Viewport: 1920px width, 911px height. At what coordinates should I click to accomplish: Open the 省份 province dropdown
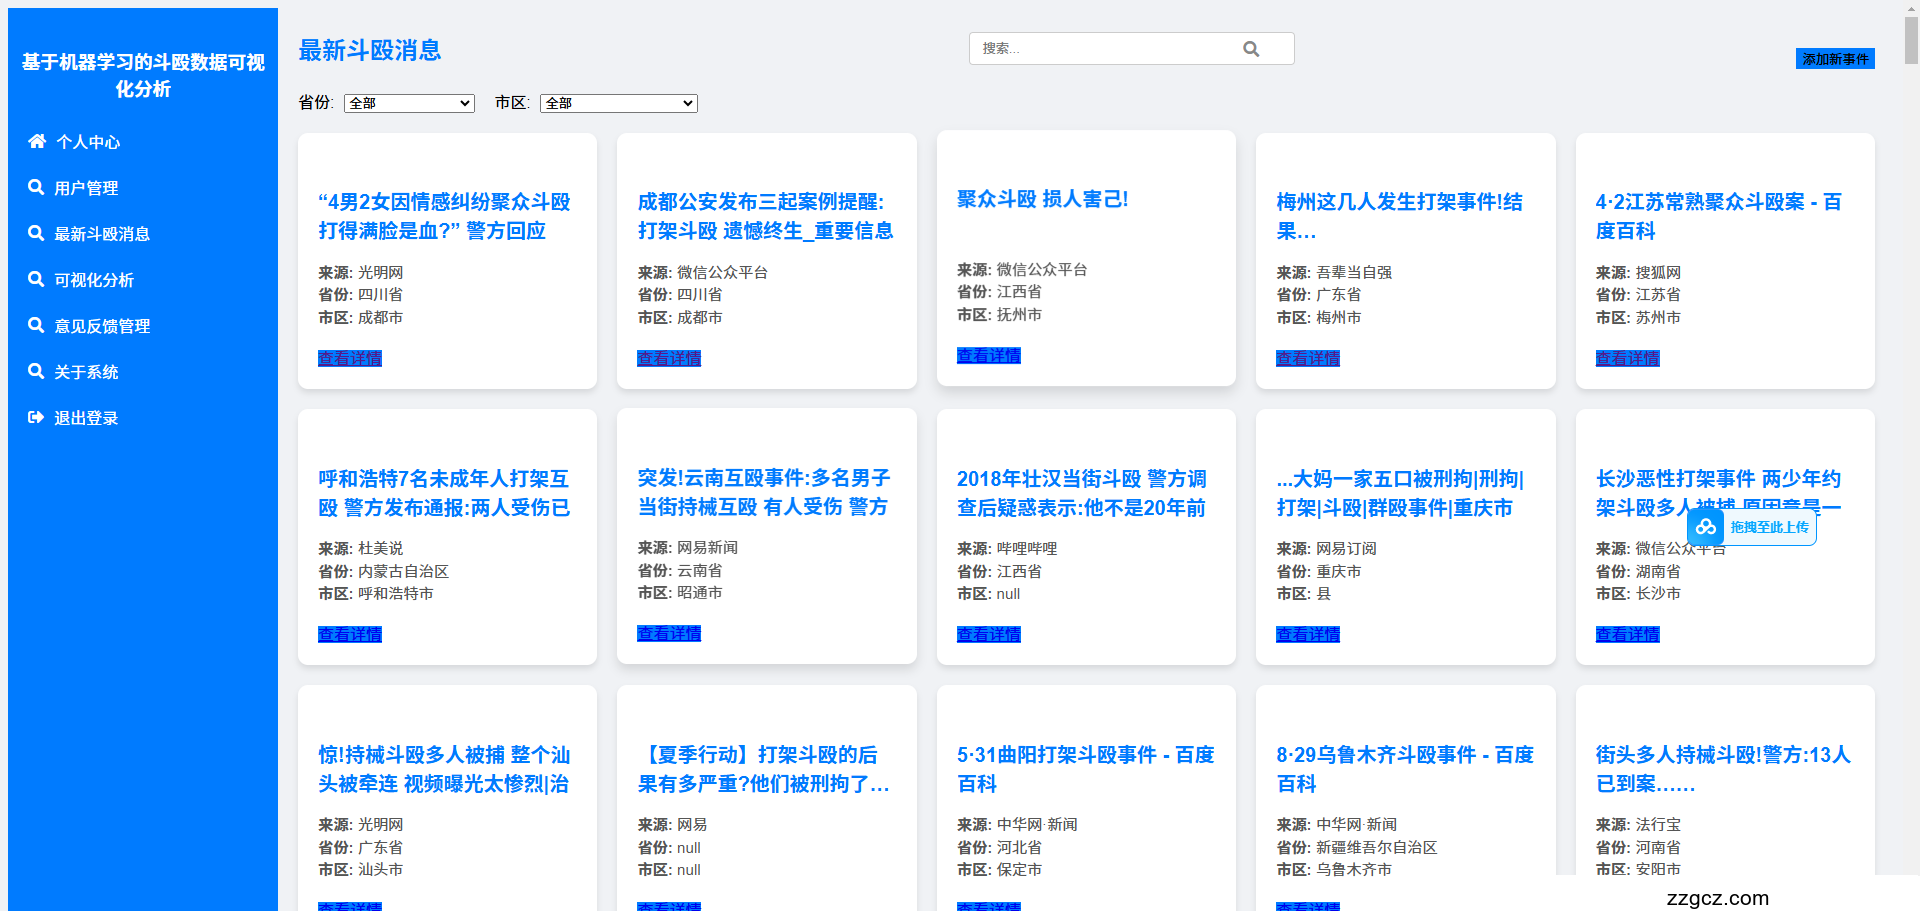pyautogui.click(x=409, y=103)
